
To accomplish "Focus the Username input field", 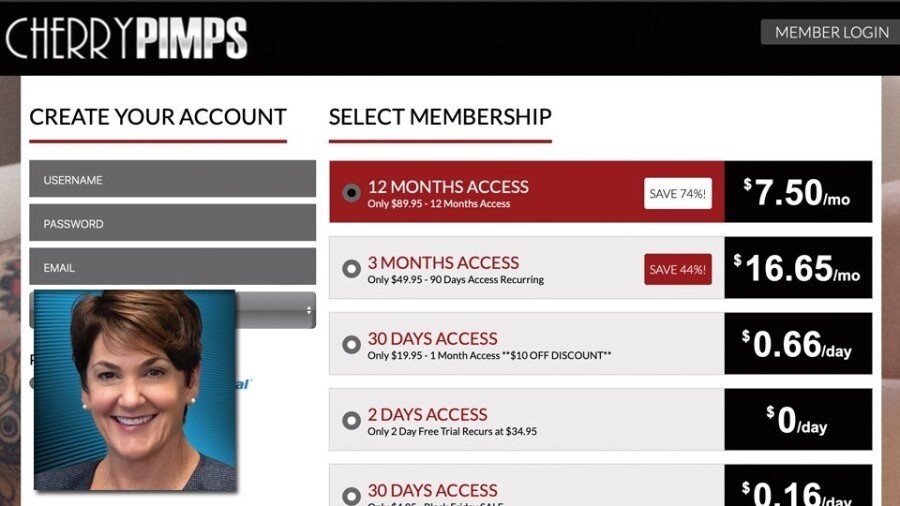I will pos(172,180).
